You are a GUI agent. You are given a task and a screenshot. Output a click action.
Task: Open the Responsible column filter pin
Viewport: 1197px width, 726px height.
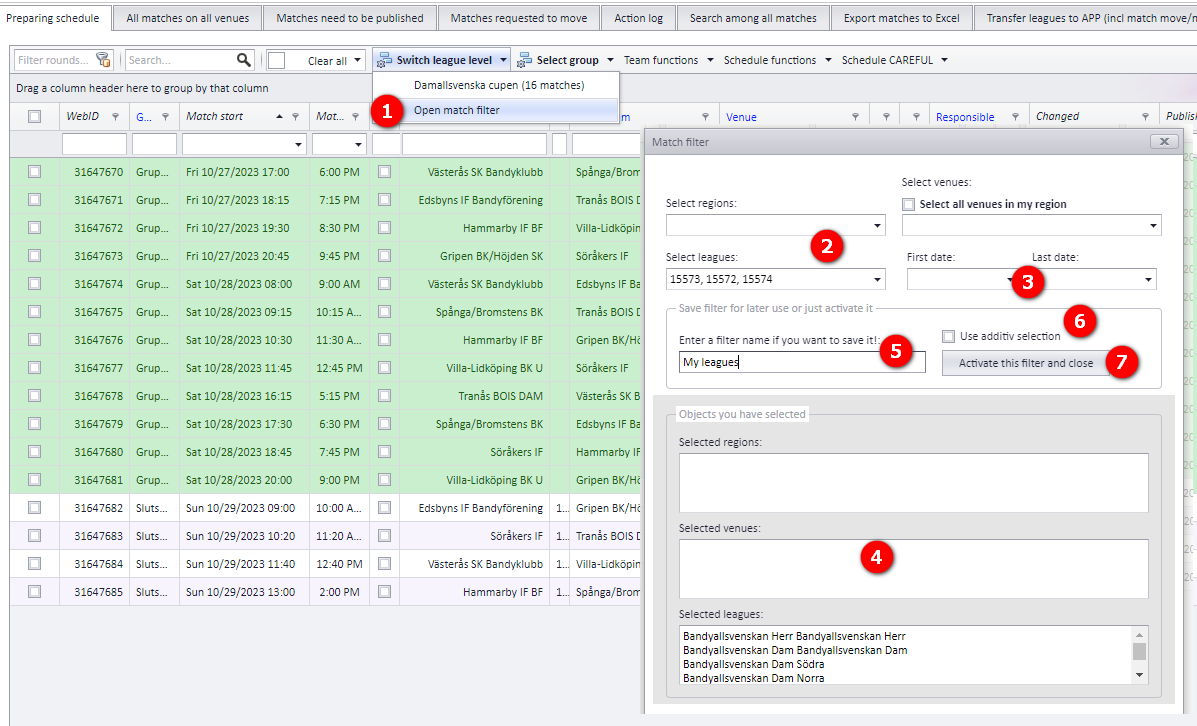pyautogui.click(x=1015, y=117)
